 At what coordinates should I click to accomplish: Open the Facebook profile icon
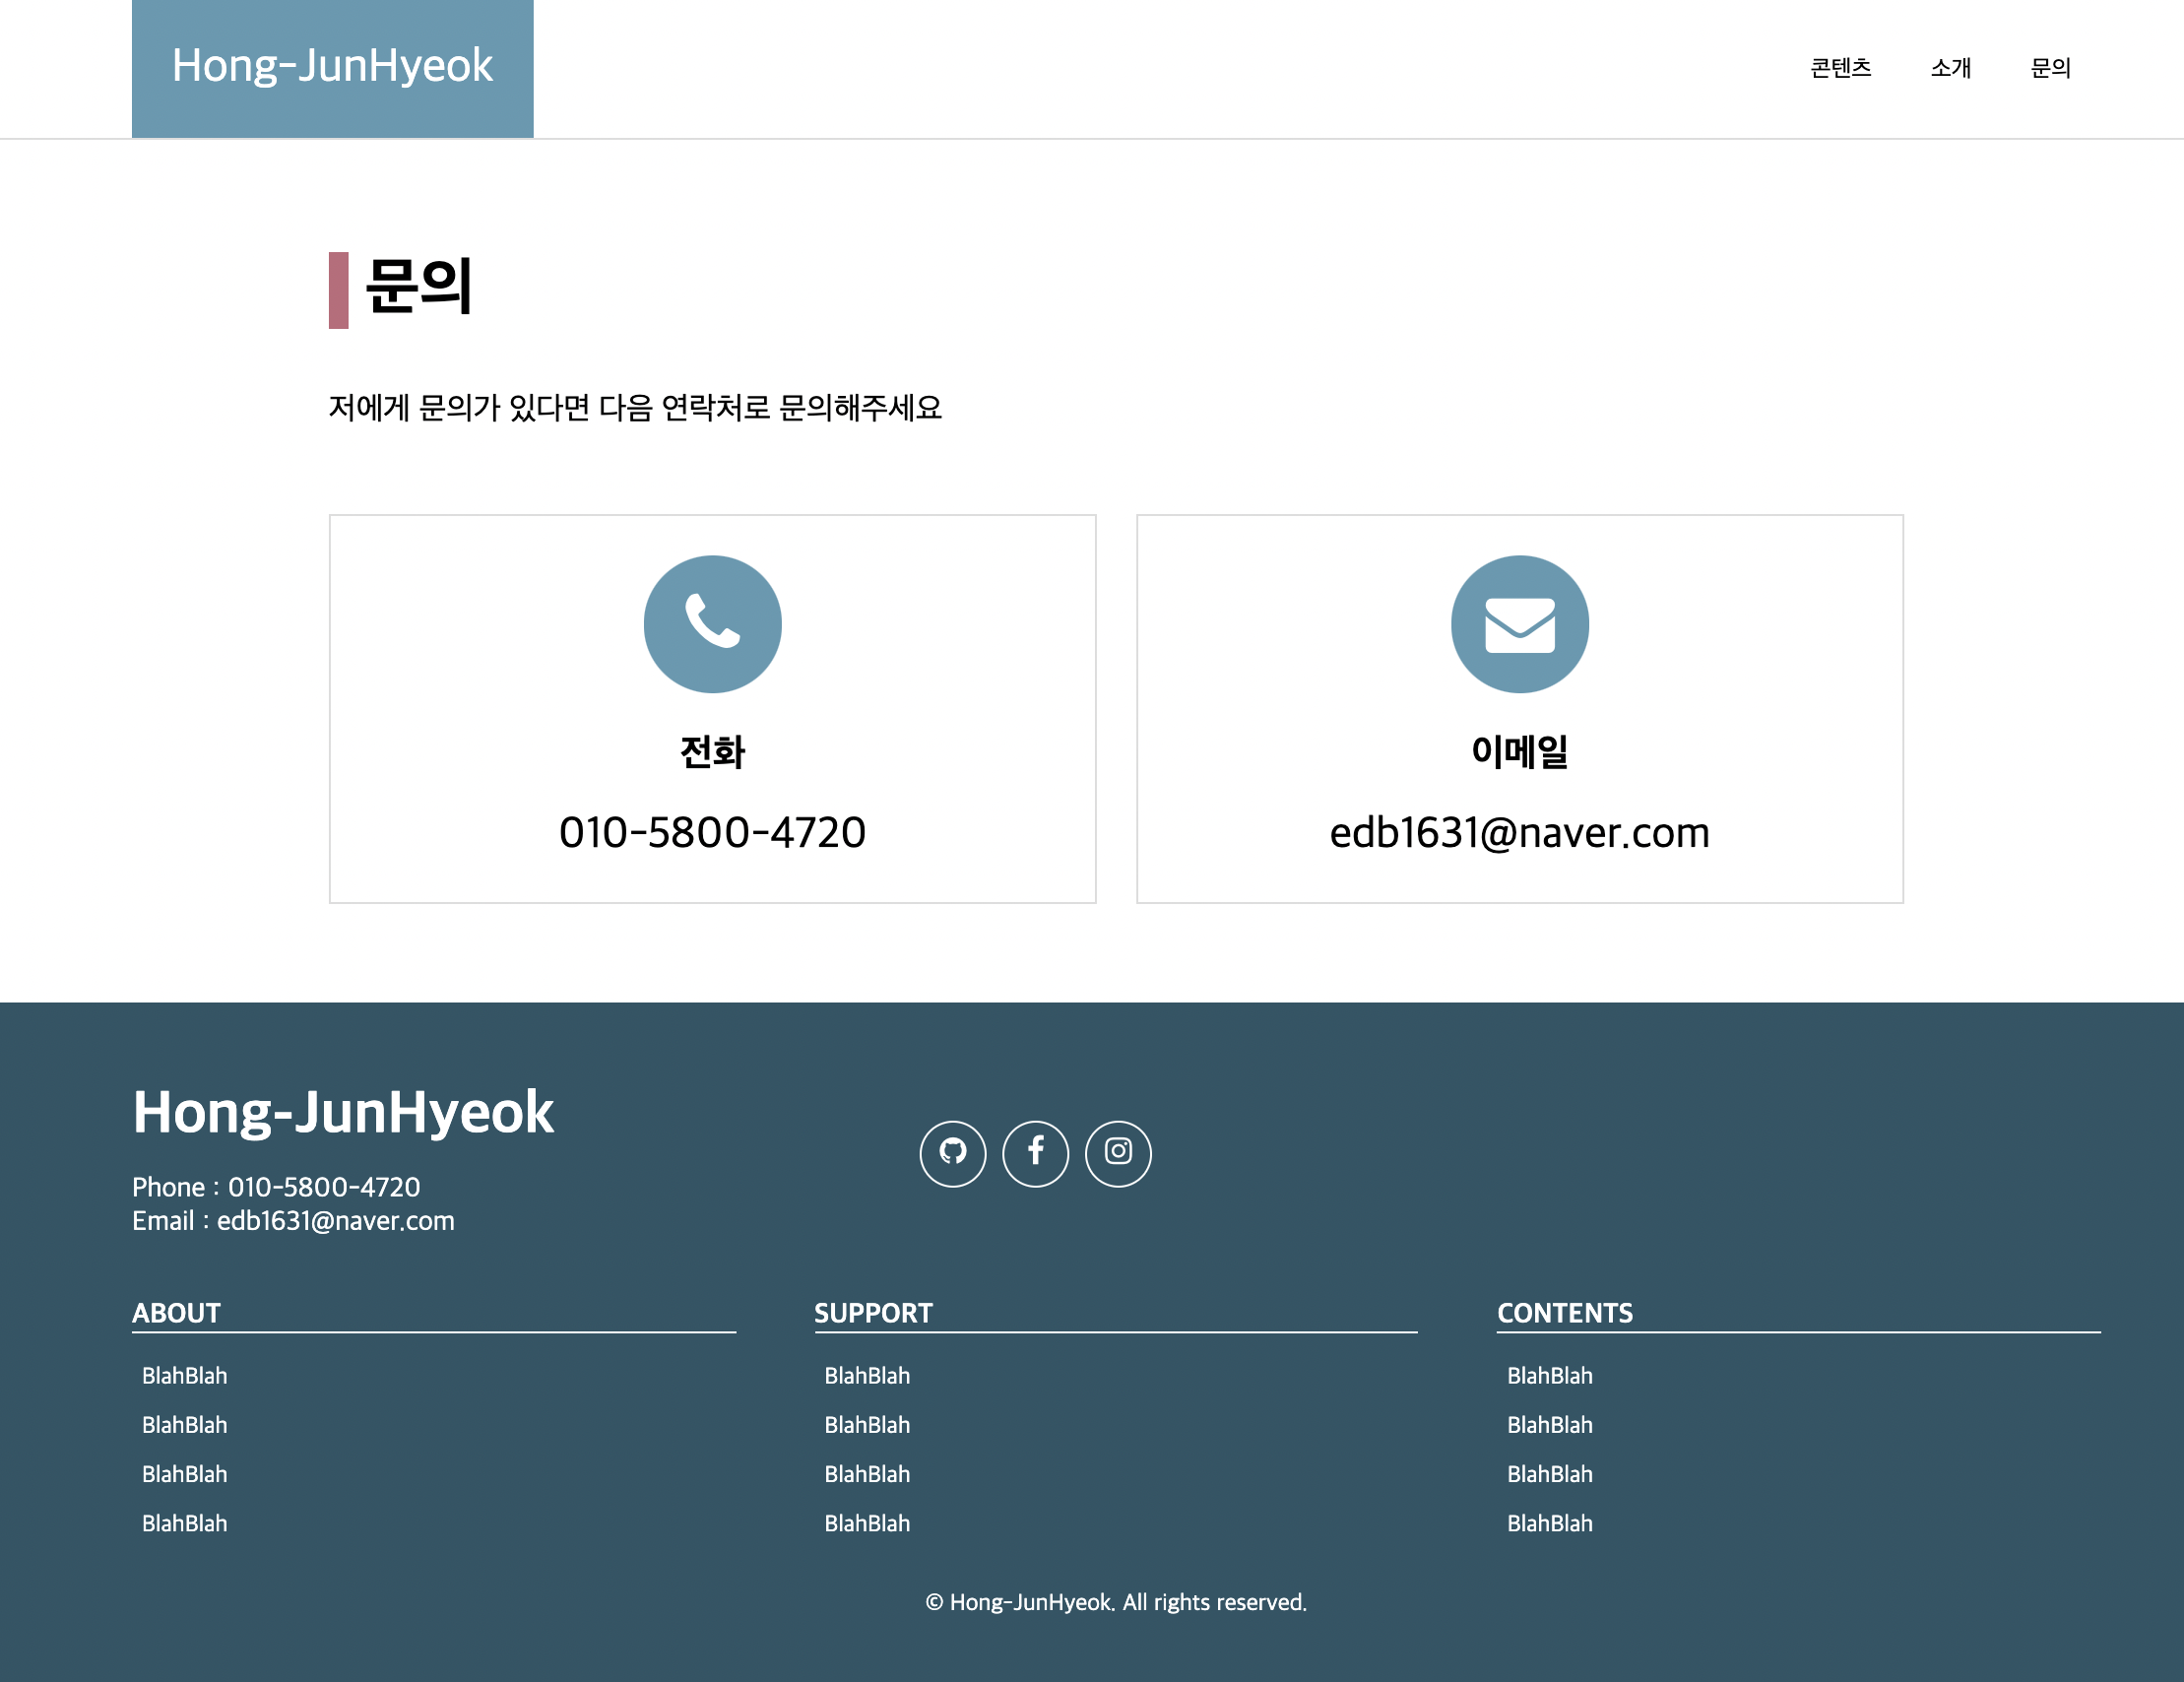[1036, 1153]
